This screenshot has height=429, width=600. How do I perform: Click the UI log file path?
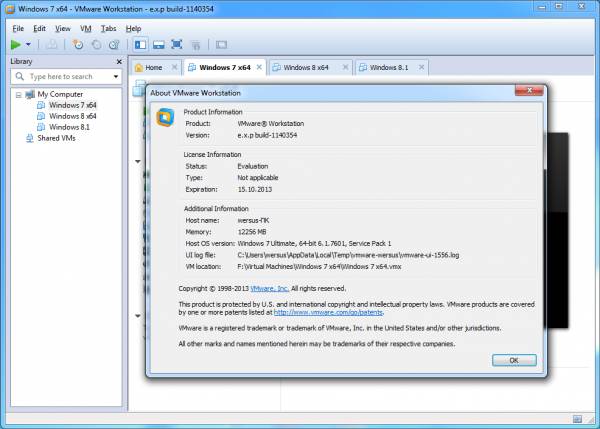click(348, 255)
